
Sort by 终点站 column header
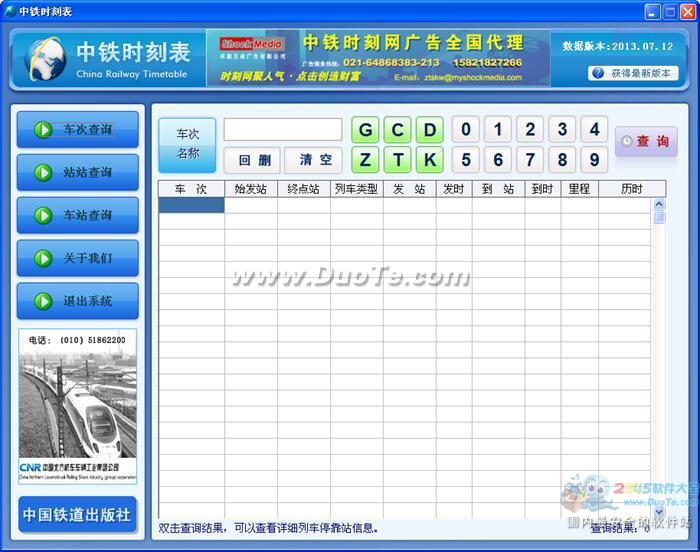pos(304,189)
